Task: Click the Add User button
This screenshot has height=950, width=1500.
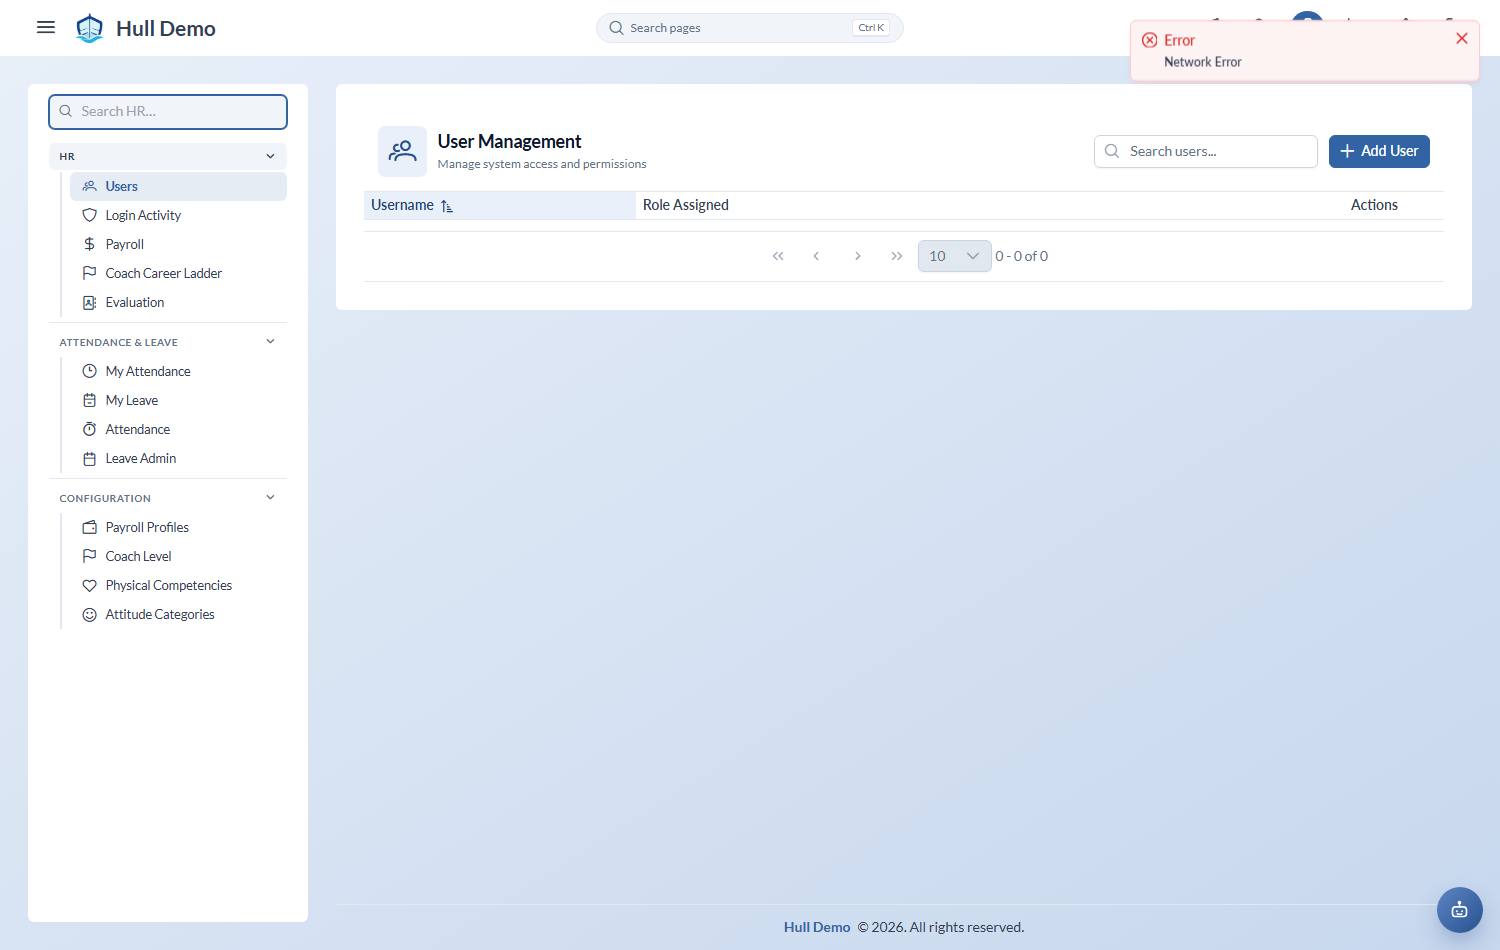Action: coord(1379,151)
